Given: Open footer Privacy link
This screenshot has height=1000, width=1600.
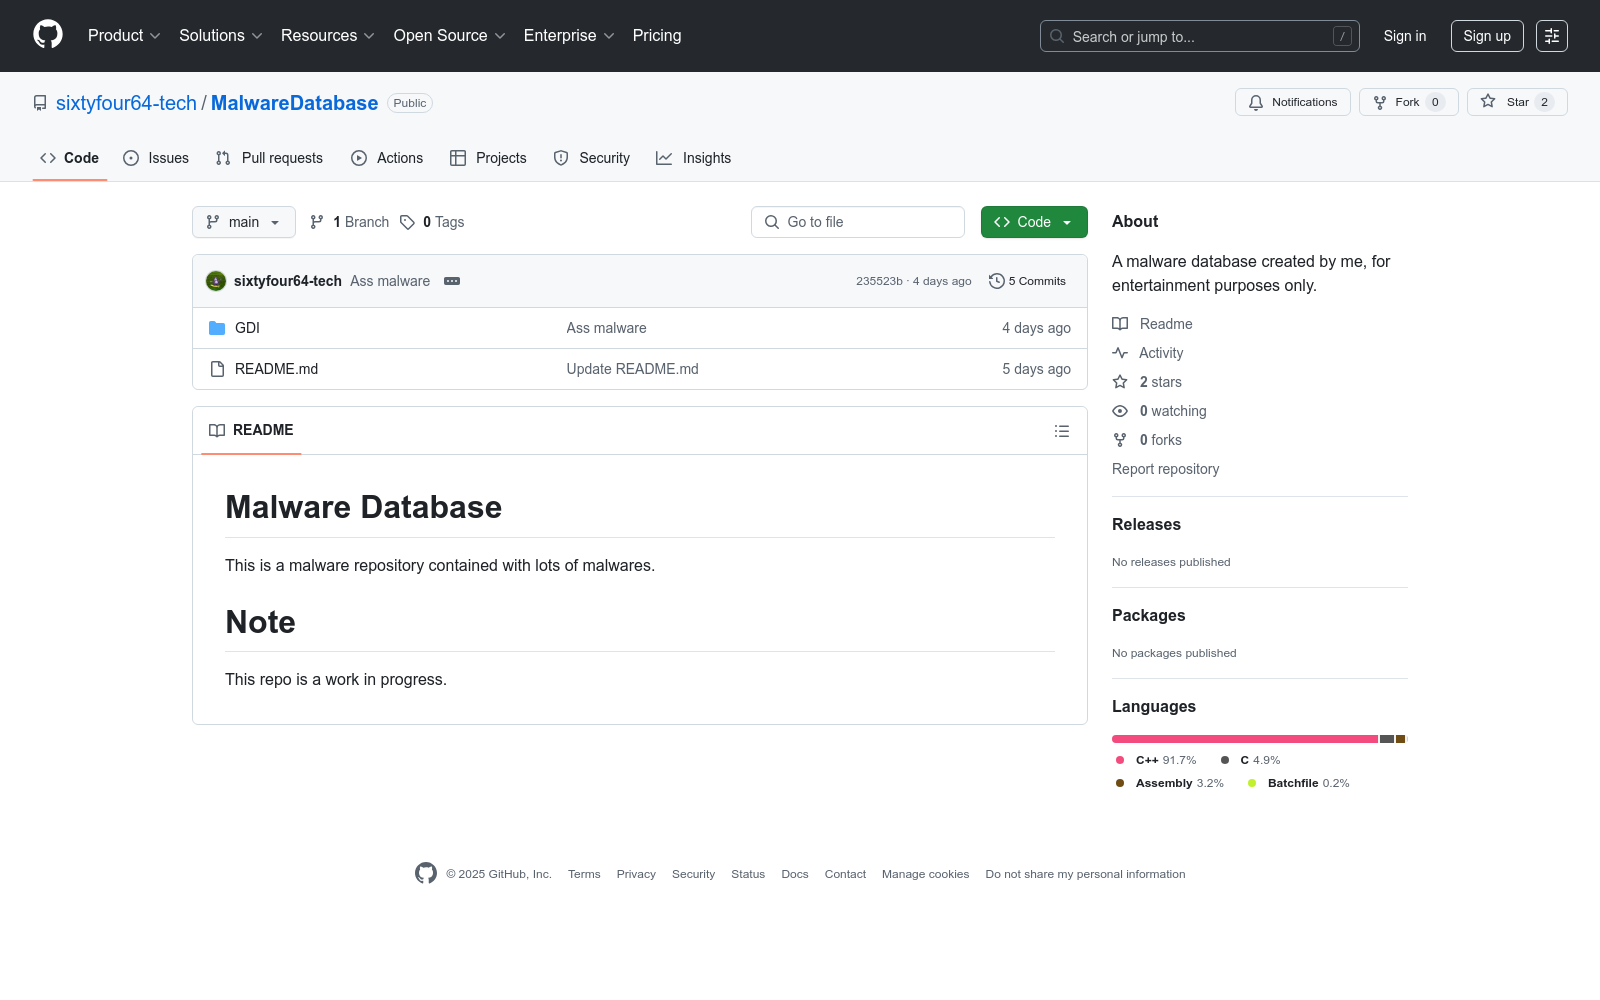Looking at the screenshot, I should pos(636,874).
